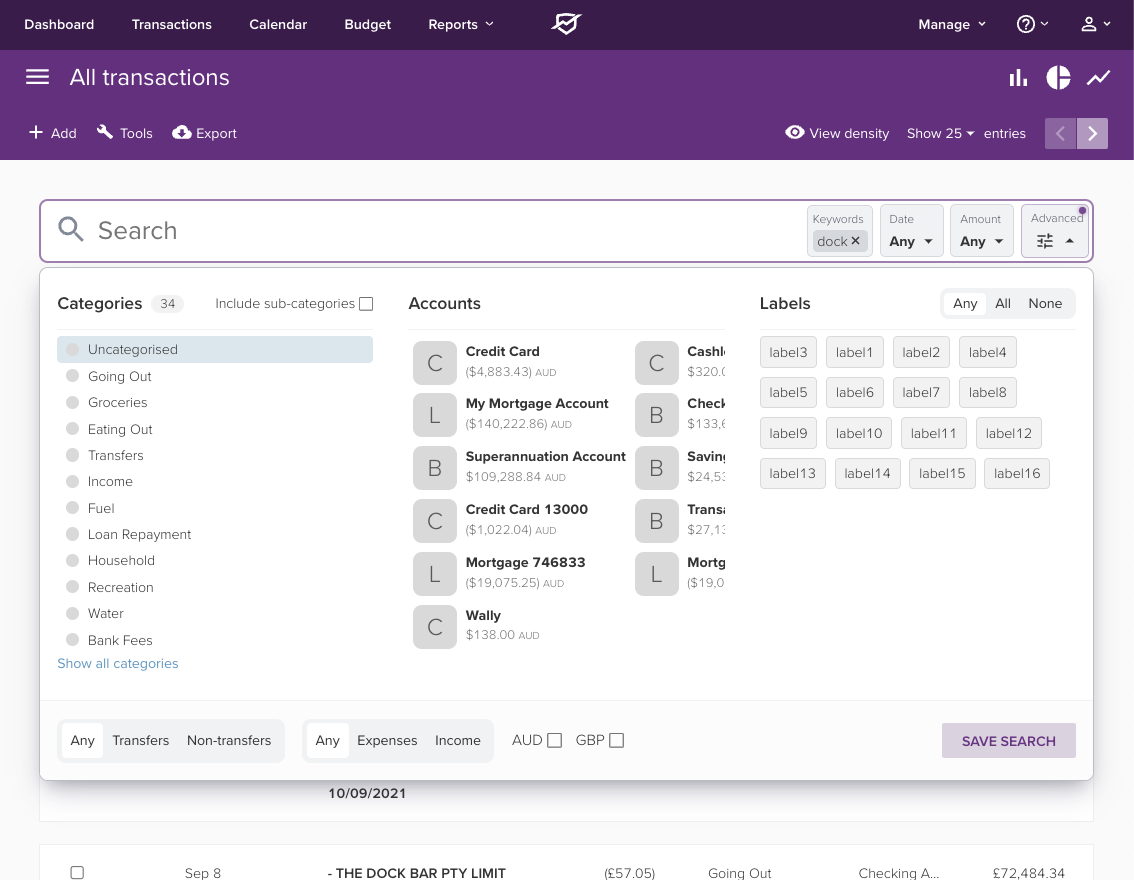
Task: Tick the GBP currency checkbox
Action: point(616,741)
